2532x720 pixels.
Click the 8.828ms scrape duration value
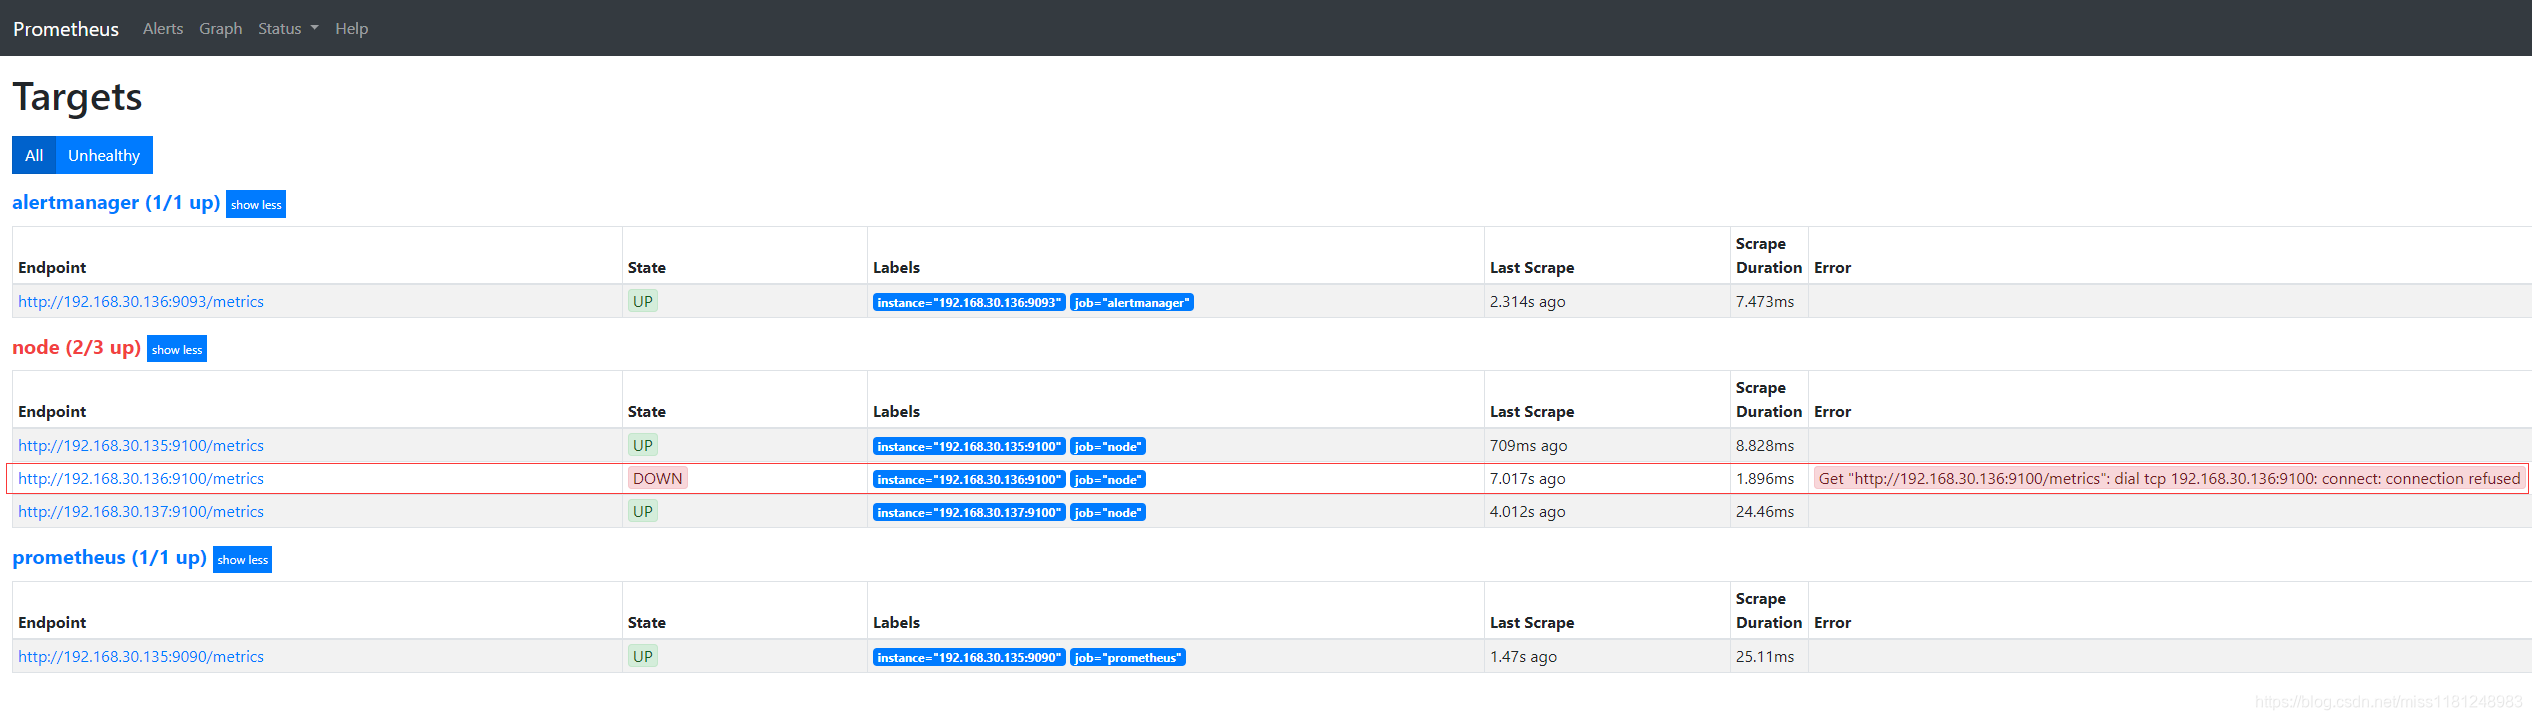coord(1765,446)
